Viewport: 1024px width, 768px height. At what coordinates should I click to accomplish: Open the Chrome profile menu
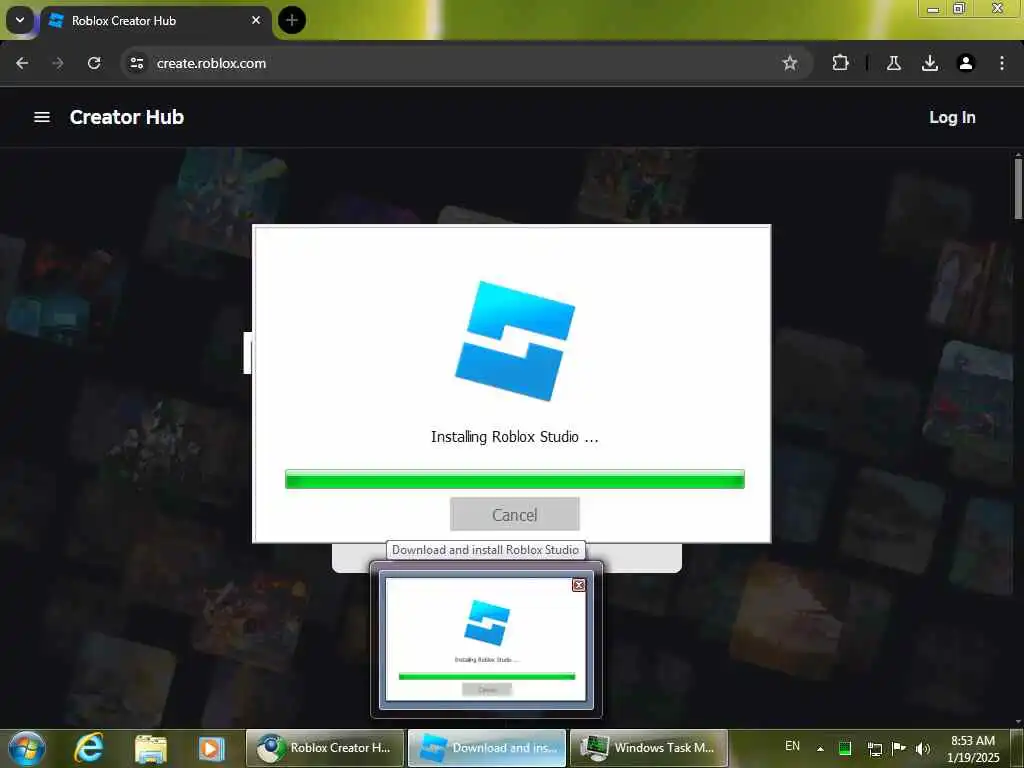(965, 63)
